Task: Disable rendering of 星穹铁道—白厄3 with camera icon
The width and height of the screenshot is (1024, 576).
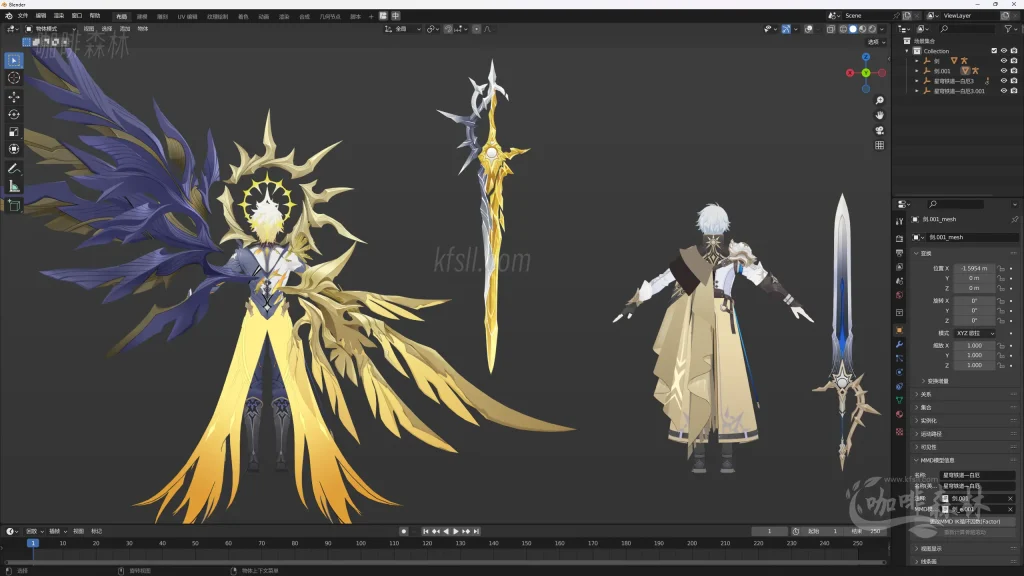Action: [1014, 81]
